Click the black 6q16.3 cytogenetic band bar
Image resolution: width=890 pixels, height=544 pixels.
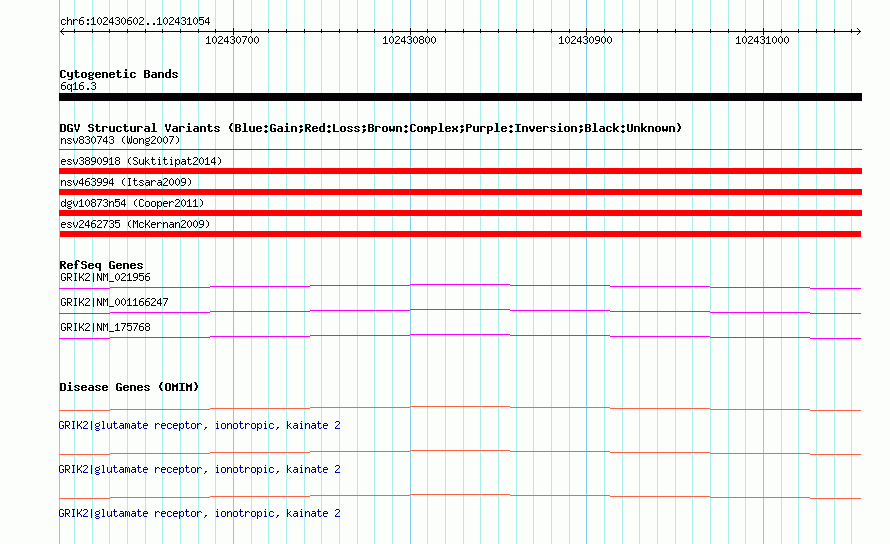pyautogui.click(x=460, y=97)
